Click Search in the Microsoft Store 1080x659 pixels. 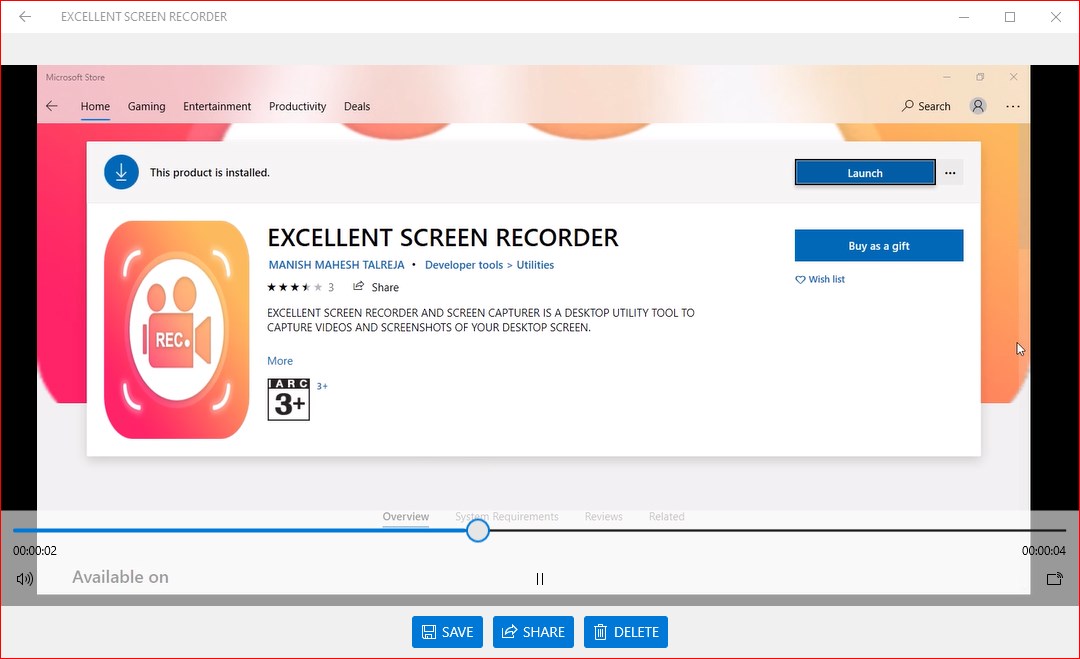click(926, 106)
